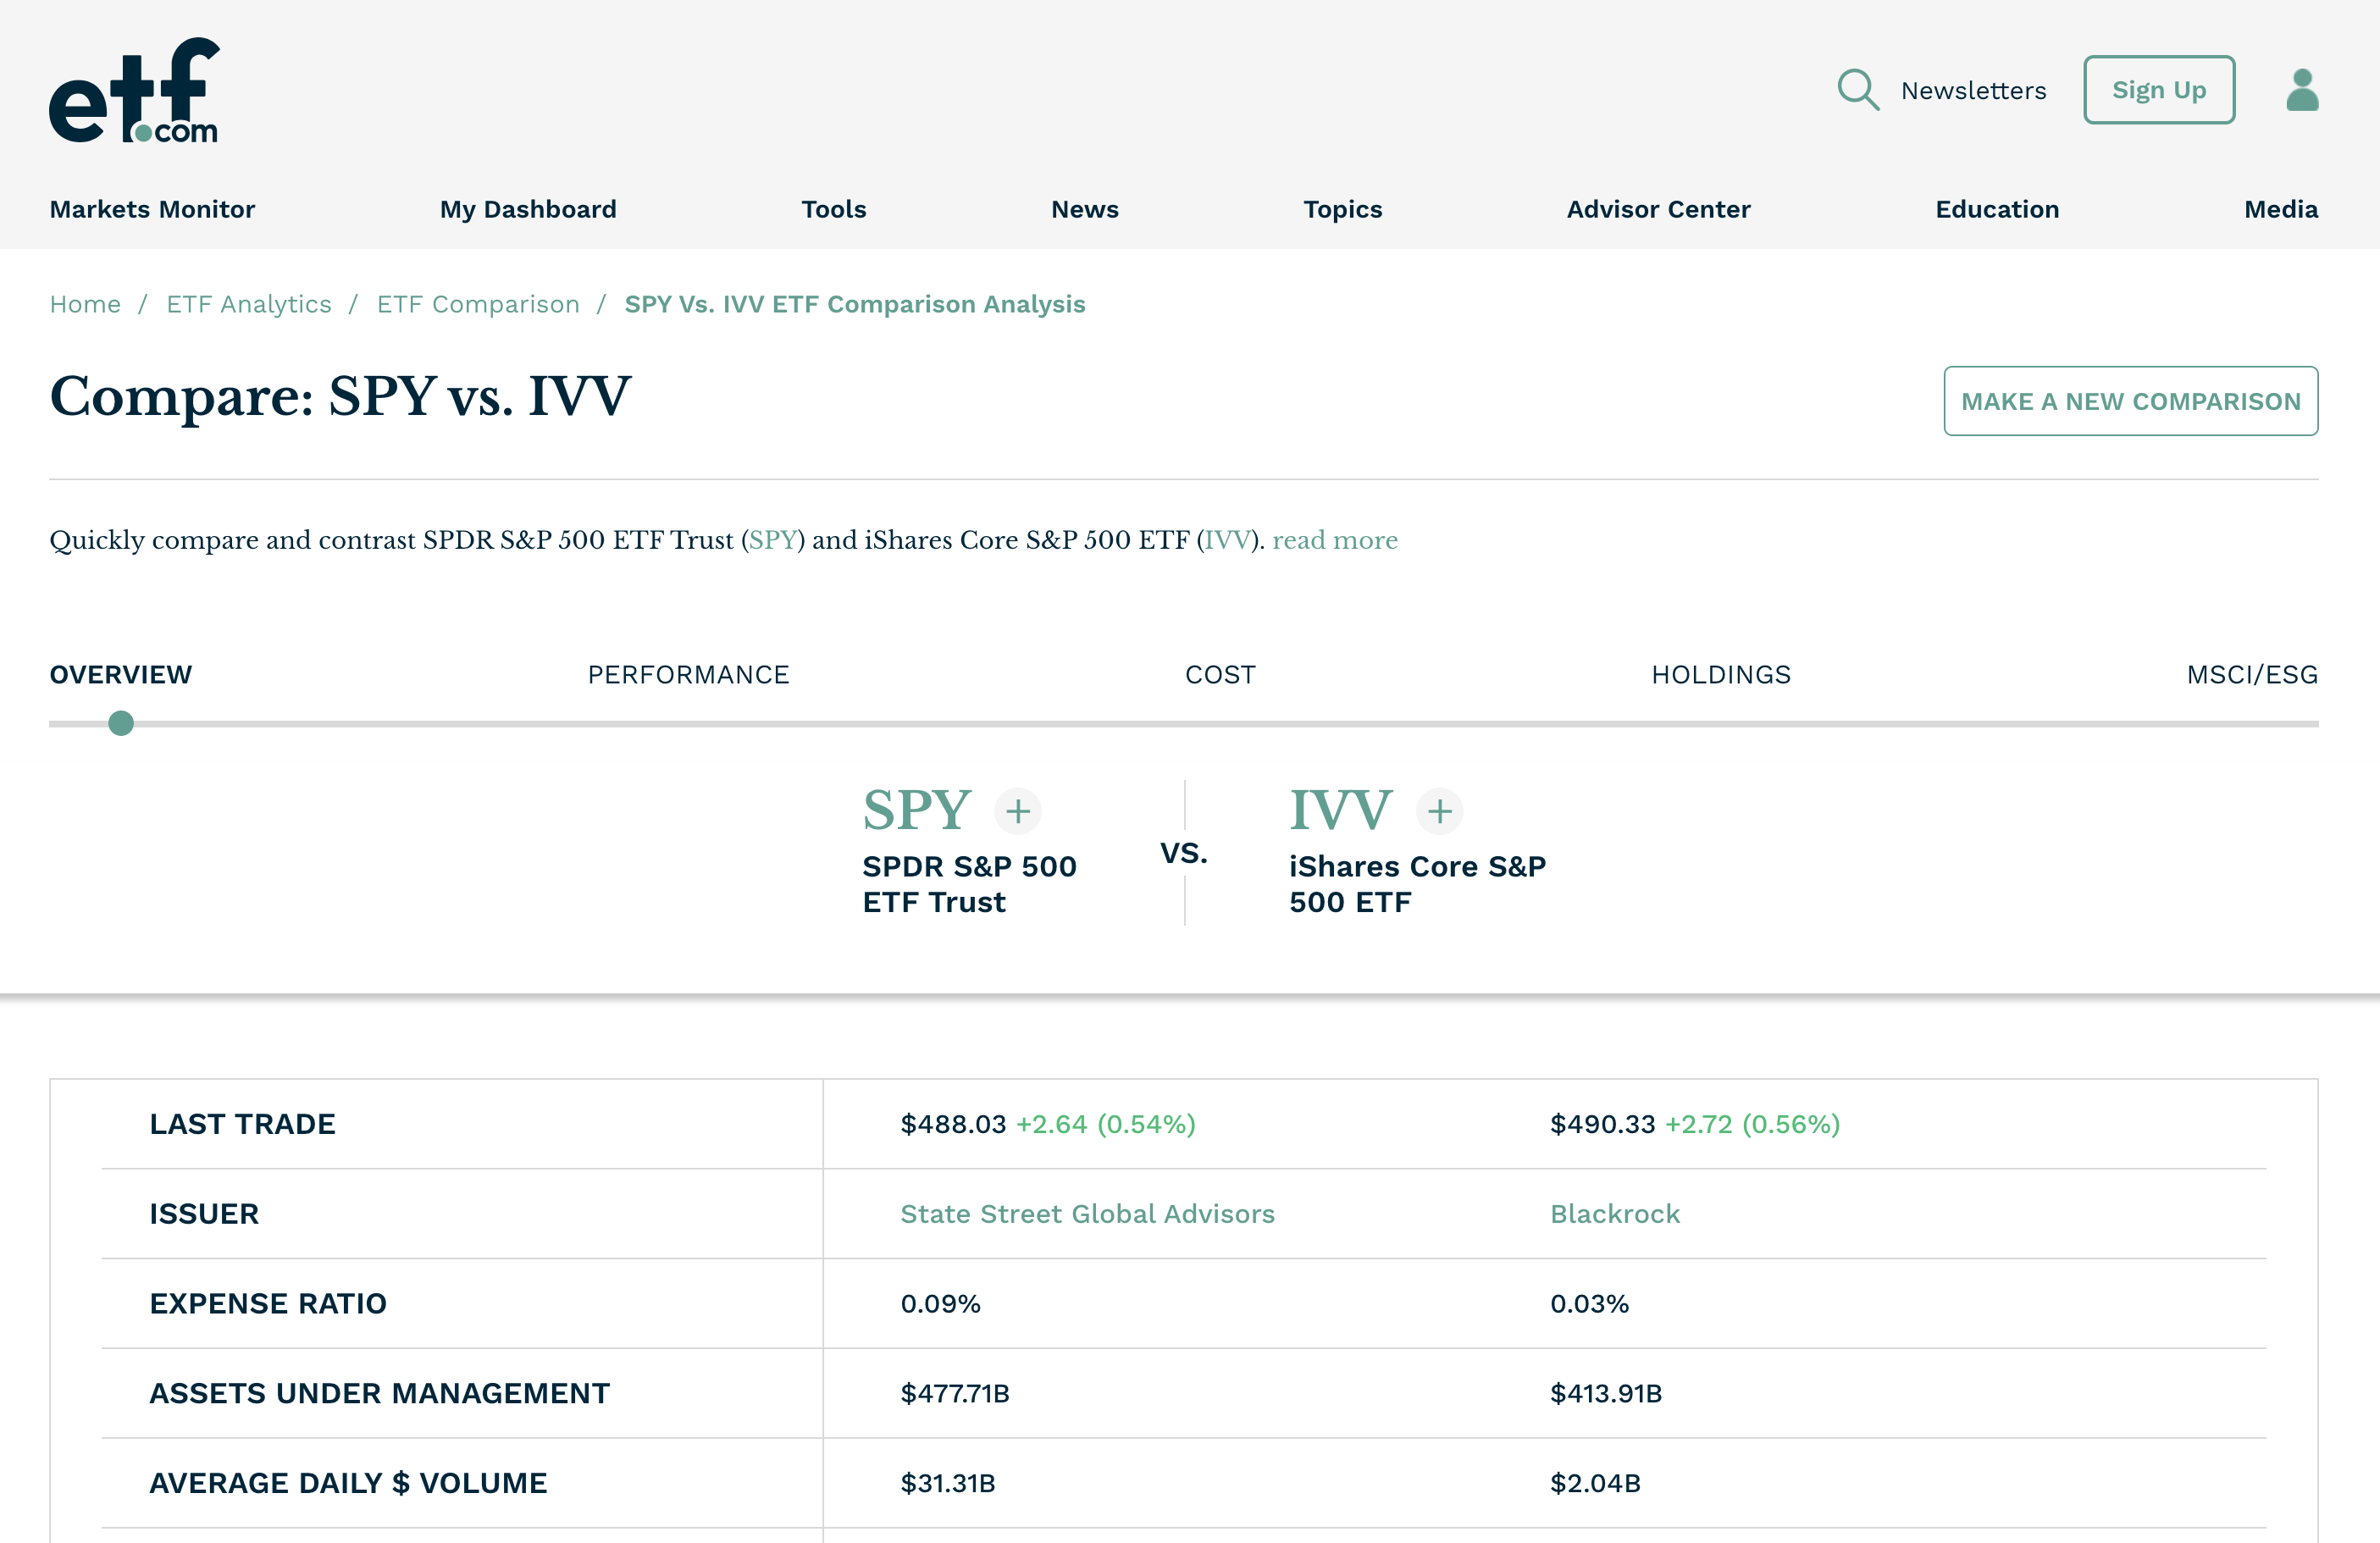This screenshot has width=2380, height=1543.
Task: Open the Media menu
Action: click(2281, 209)
